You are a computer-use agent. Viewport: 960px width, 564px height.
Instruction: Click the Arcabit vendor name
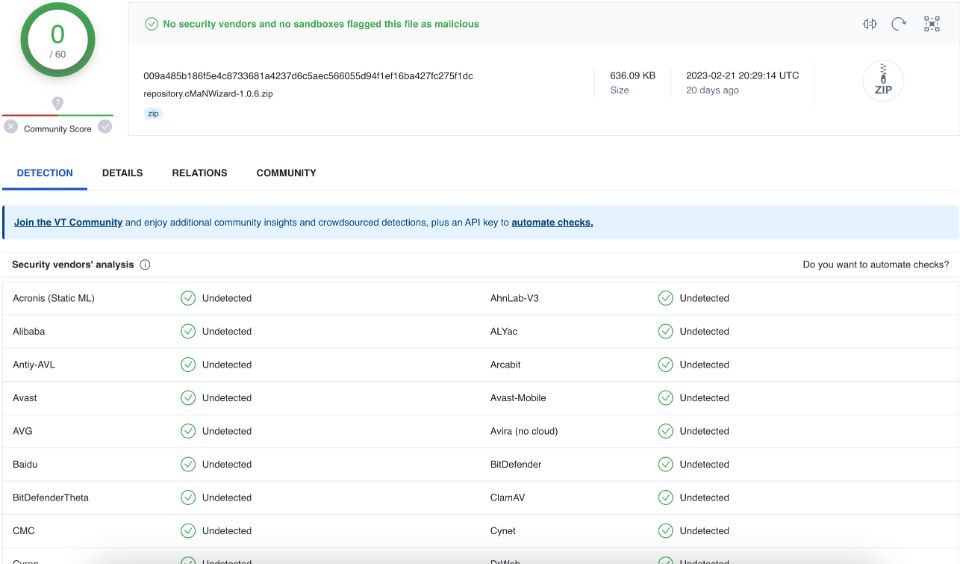point(505,364)
